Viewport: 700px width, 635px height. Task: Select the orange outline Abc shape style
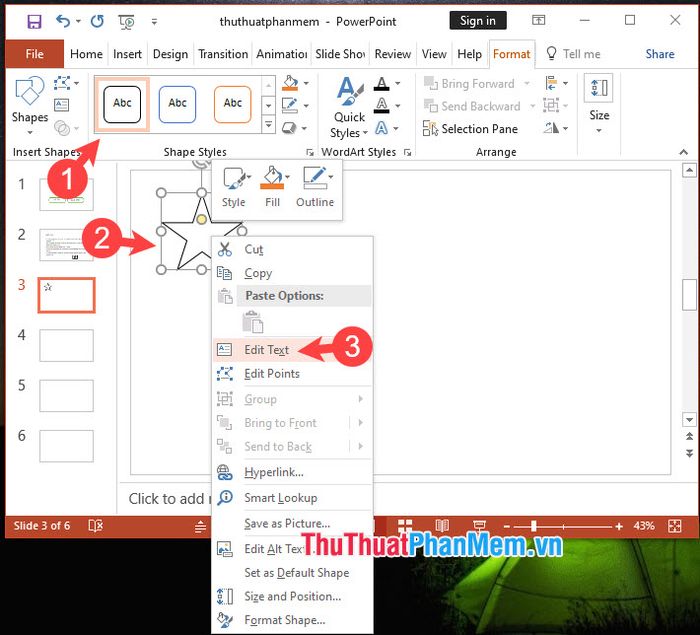click(233, 104)
